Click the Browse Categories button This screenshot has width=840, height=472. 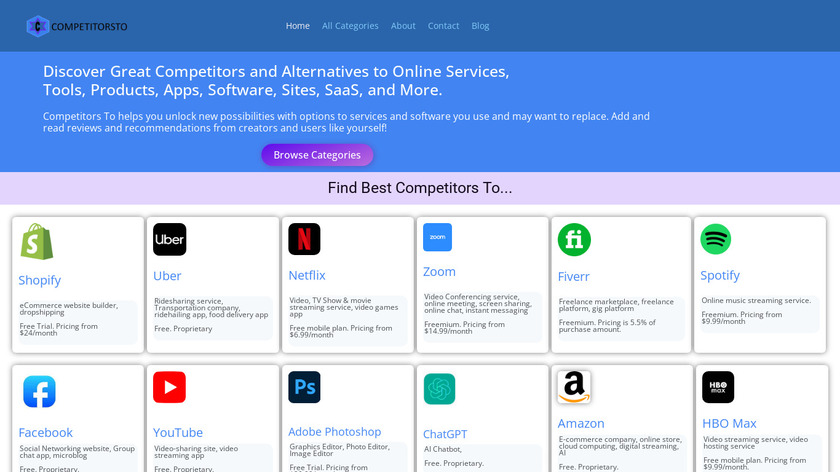[317, 155]
